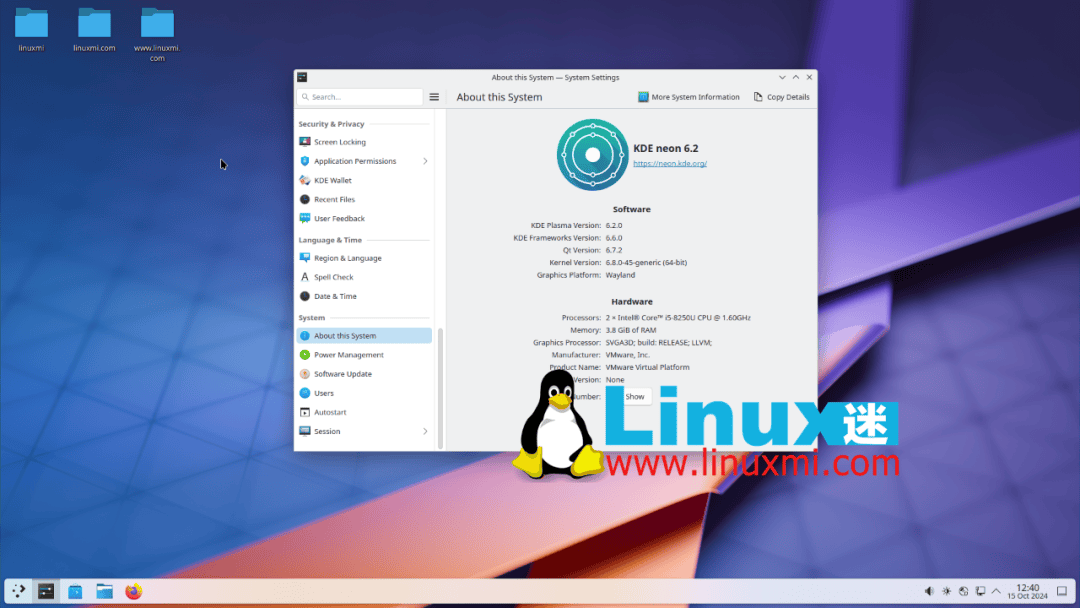The height and width of the screenshot is (608, 1080).
Task: Open Software Update settings
Action: 342,374
